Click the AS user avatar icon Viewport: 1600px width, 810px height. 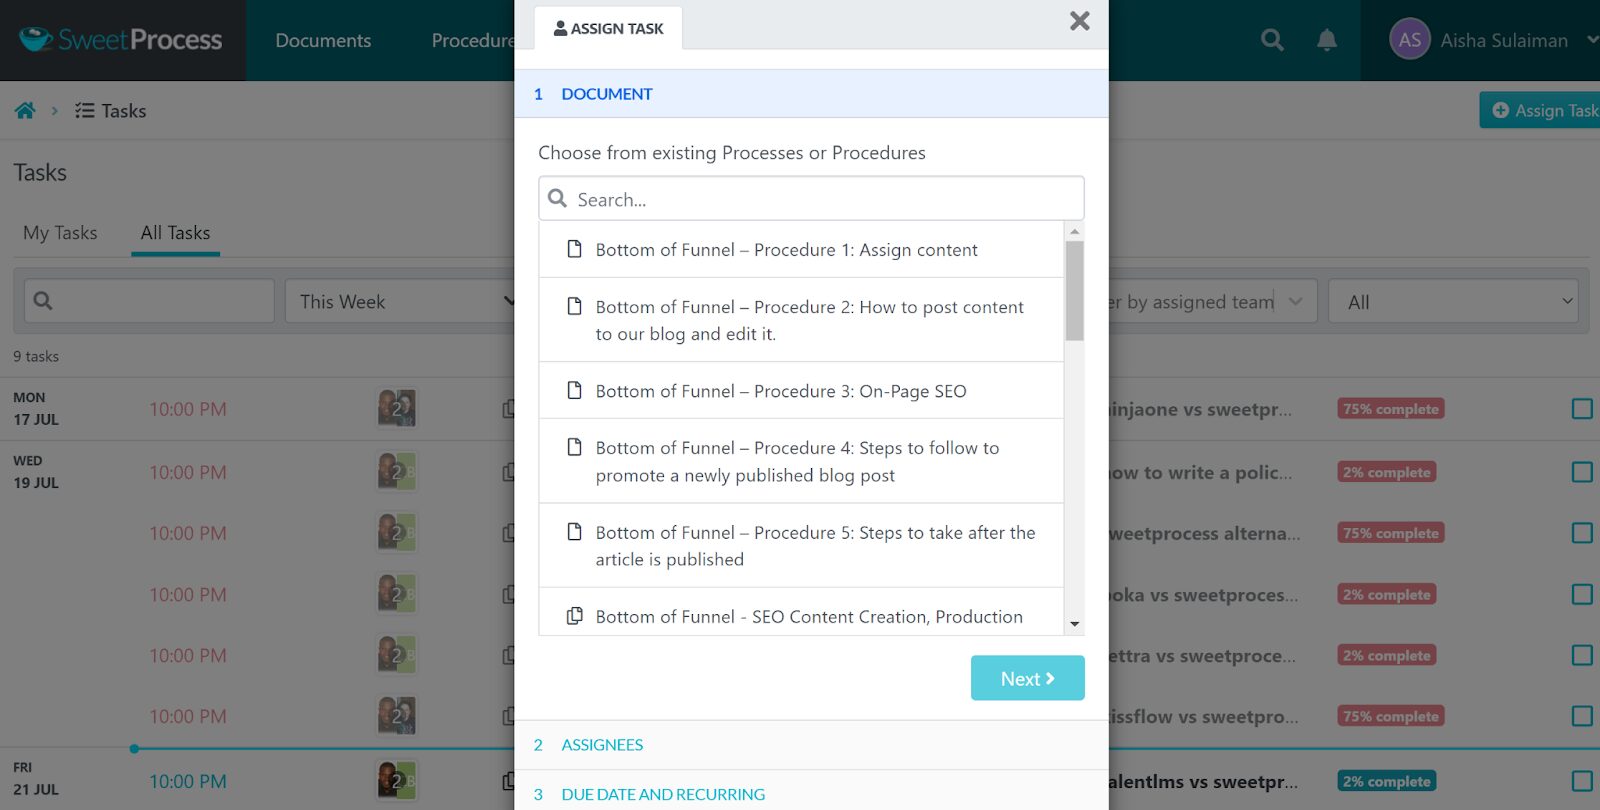(x=1409, y=40)
